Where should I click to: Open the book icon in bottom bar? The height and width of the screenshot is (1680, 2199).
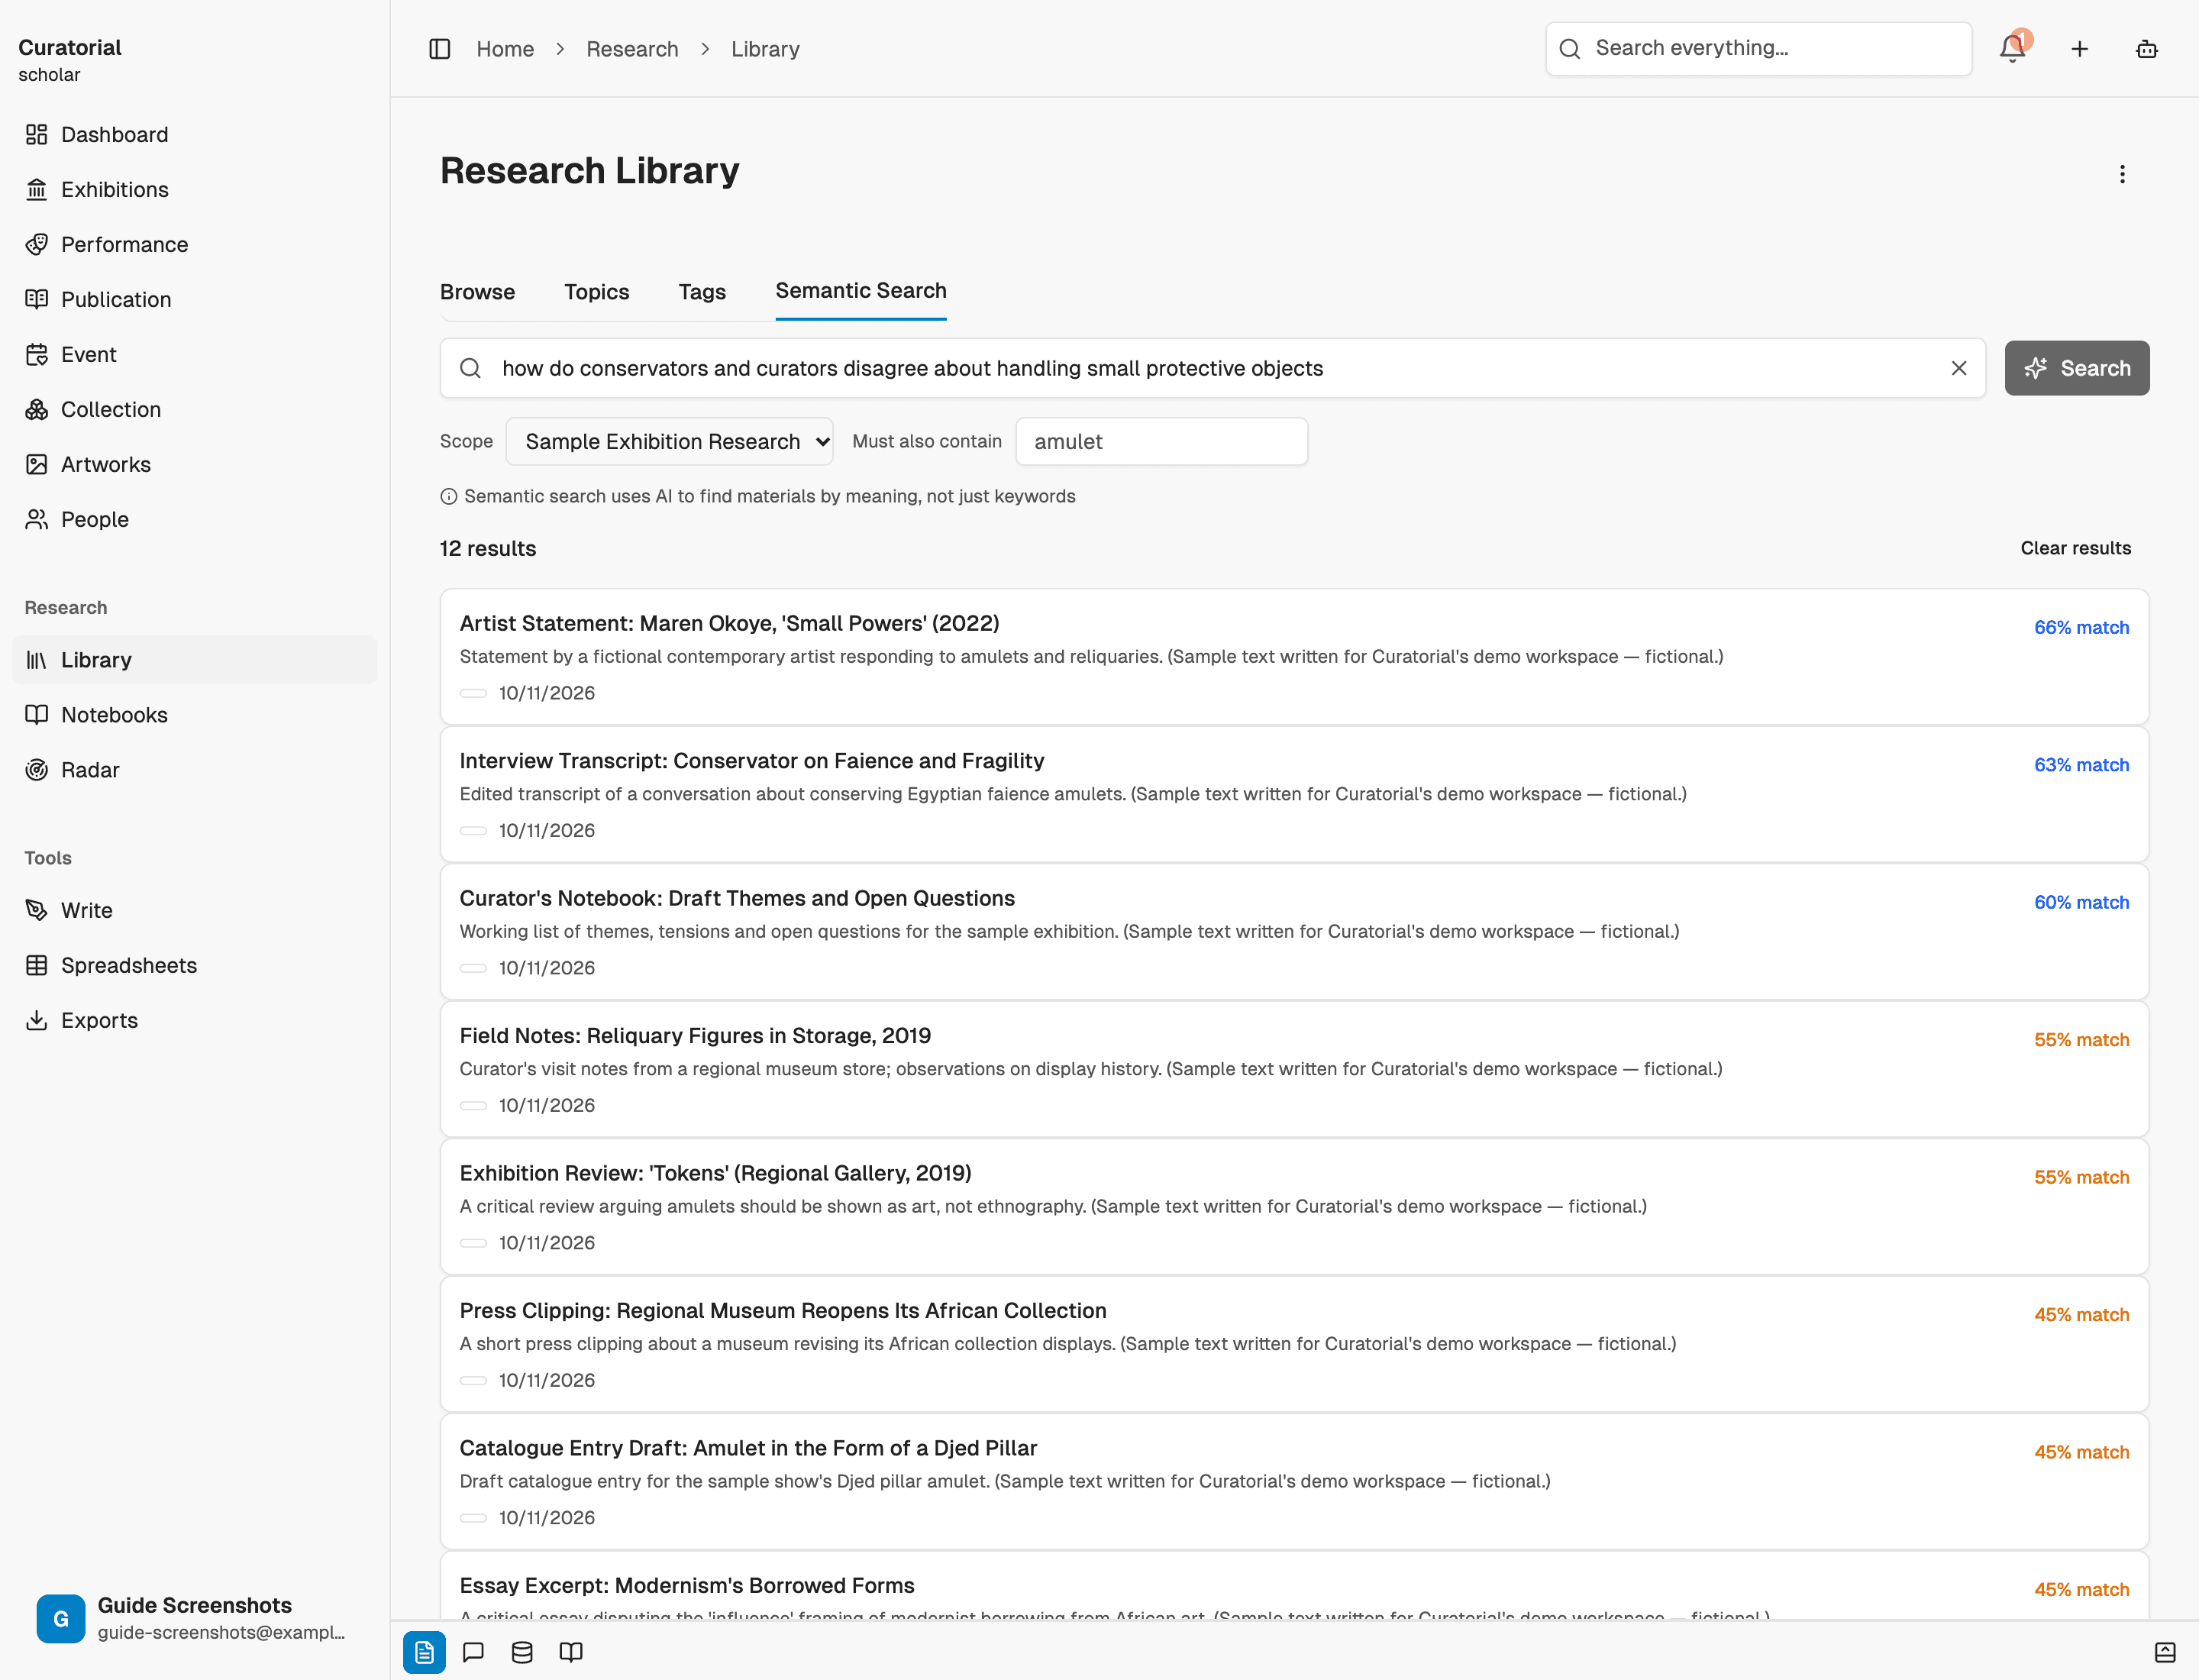pos(571,1652)
